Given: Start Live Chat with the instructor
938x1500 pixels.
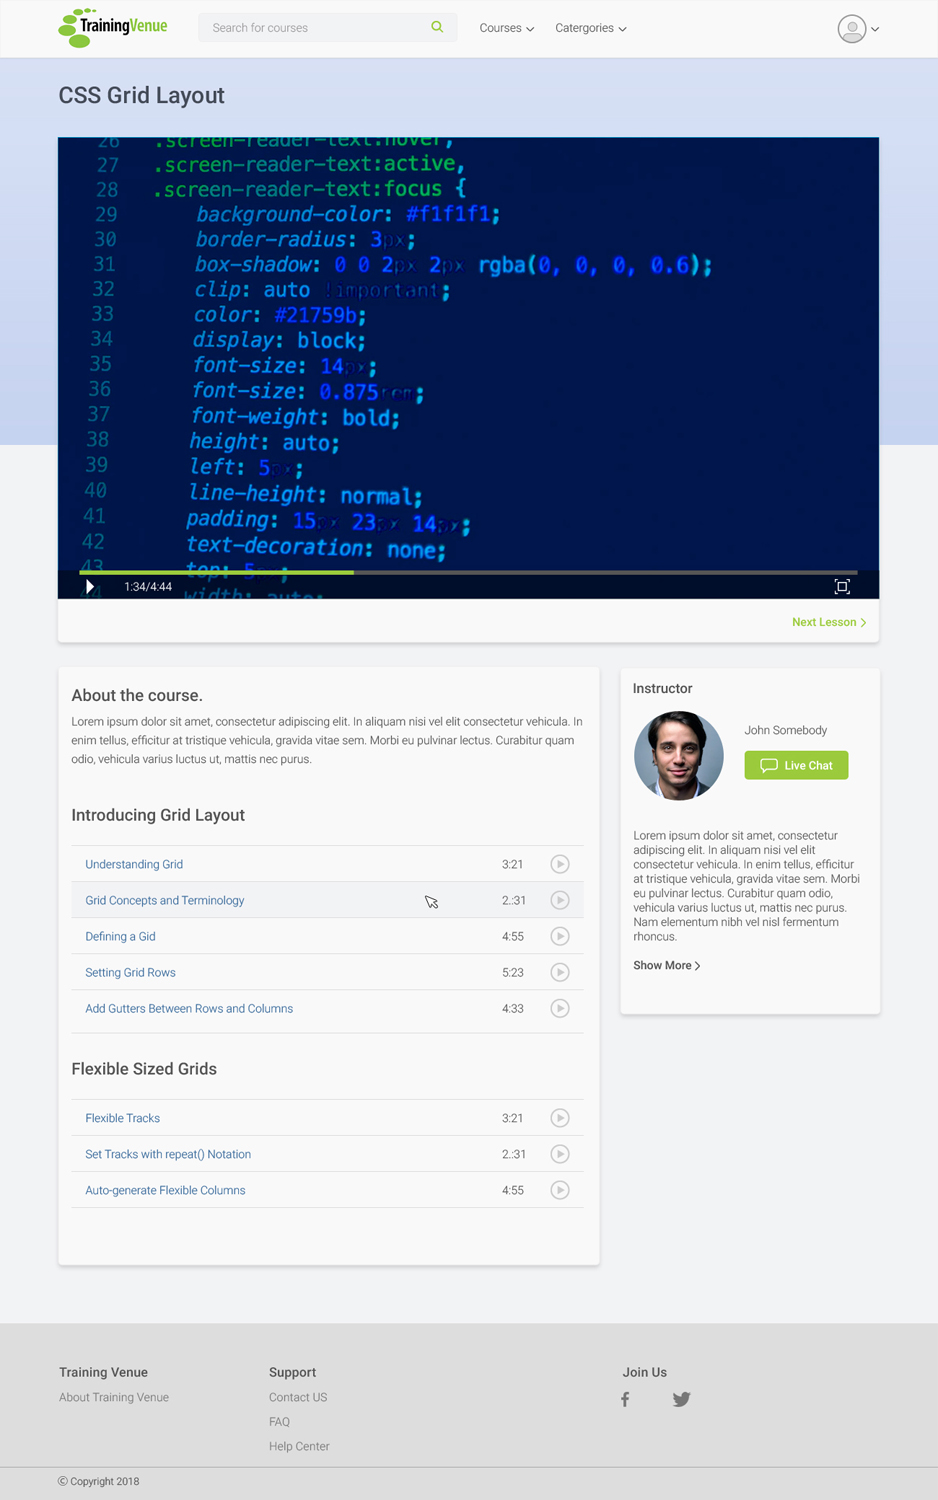Looking at the screenshot, I should 796,765.
